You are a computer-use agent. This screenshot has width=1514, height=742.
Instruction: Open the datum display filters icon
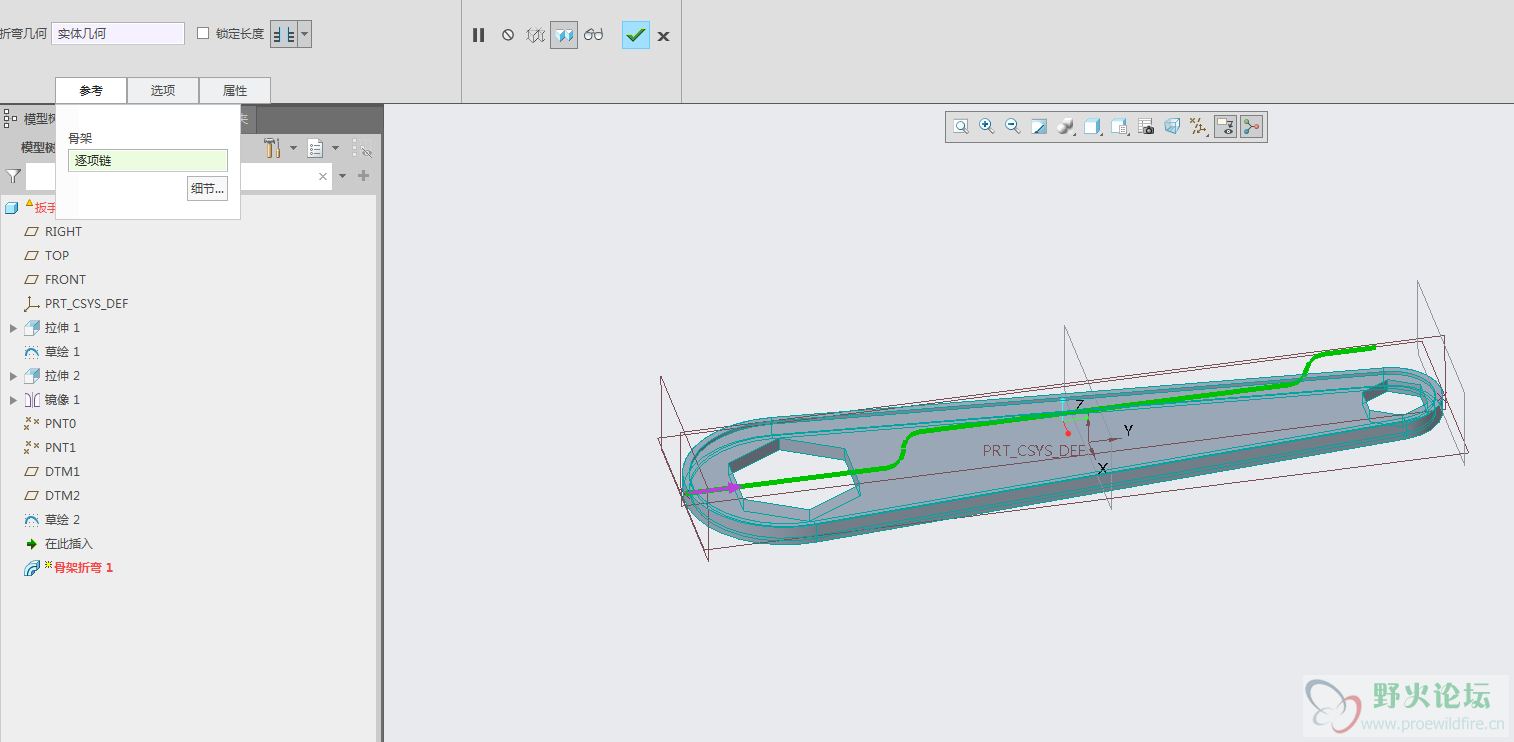tap(1198, 127)
